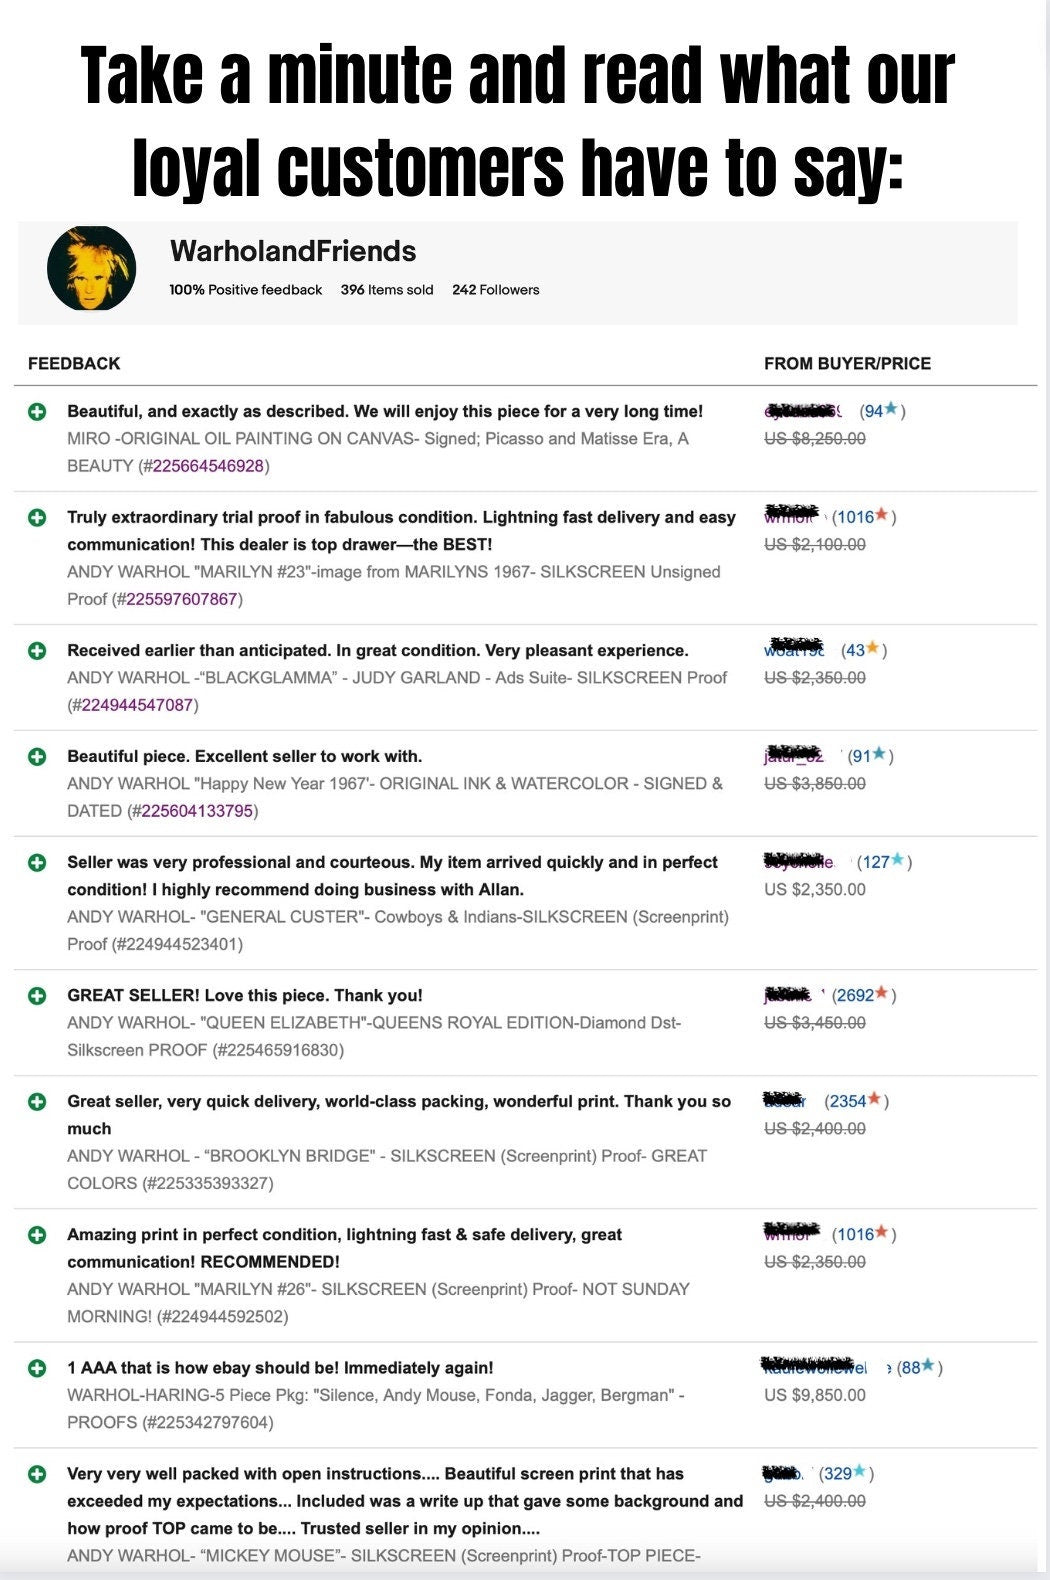1050x1580 pixels.
Task: Click green plus icon on MIRO painting feedback
Action: (40, 411)
